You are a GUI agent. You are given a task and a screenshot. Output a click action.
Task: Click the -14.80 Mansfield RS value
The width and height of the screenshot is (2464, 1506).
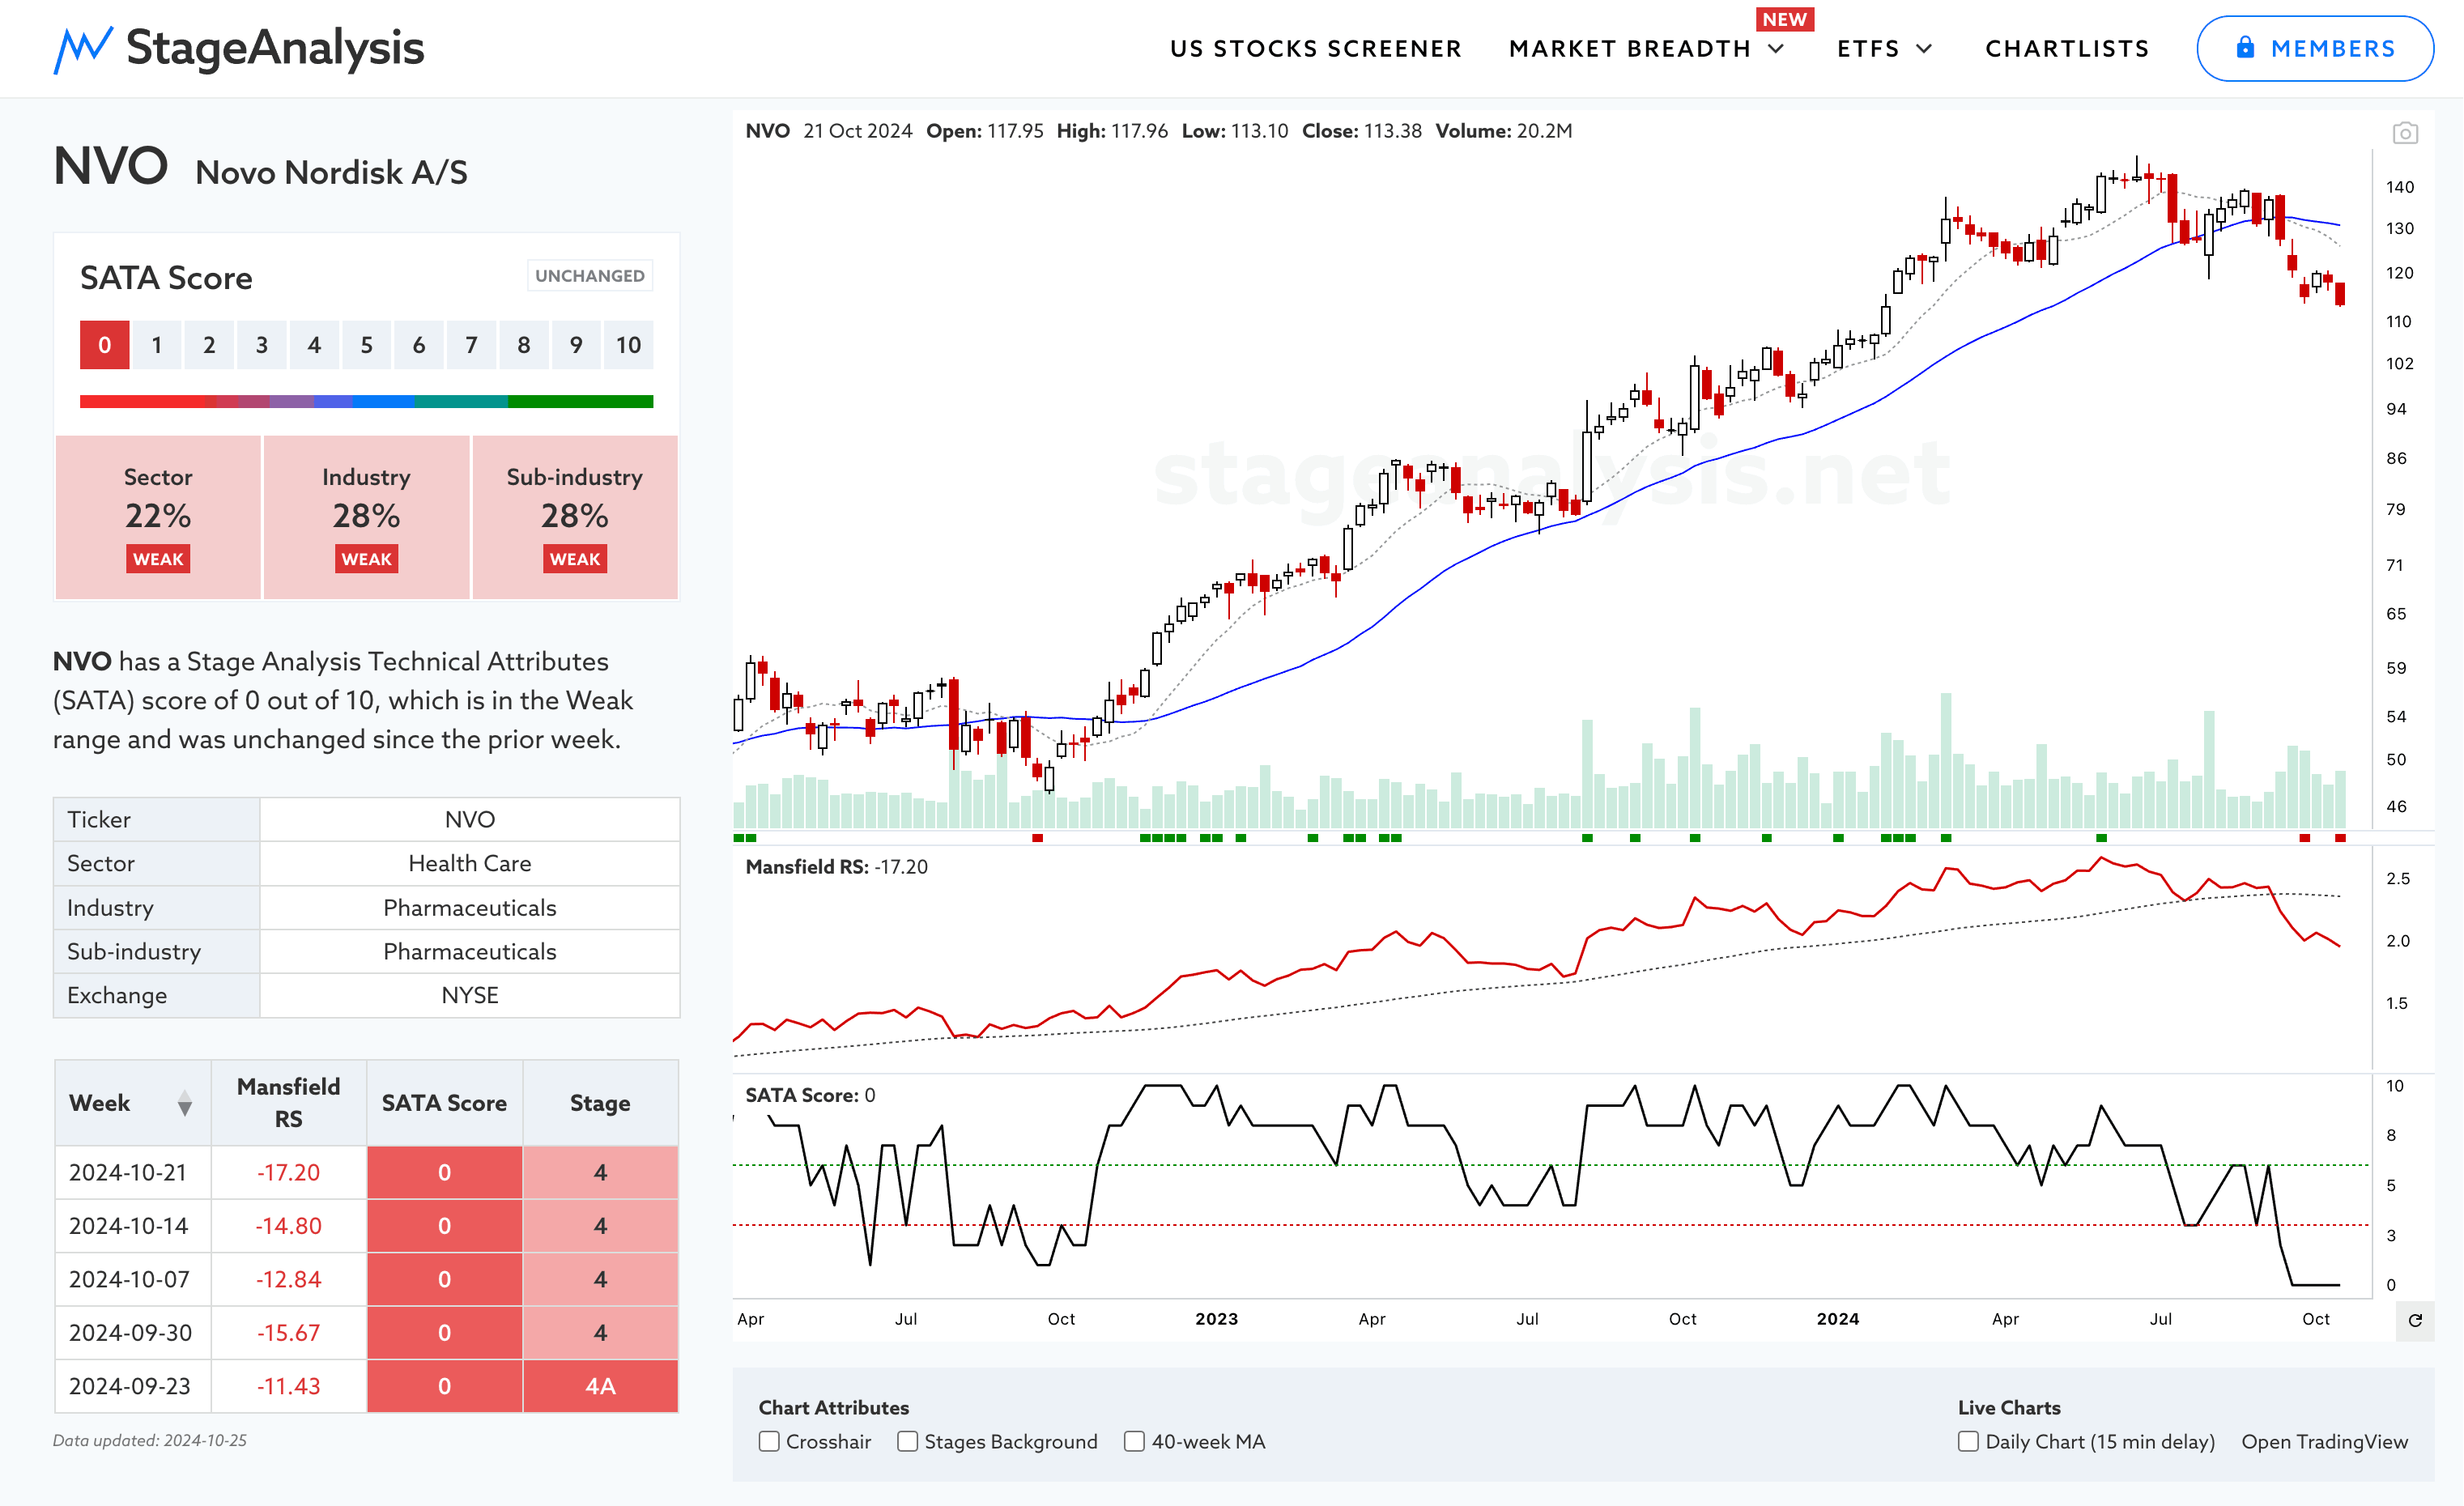point(288,1226)
